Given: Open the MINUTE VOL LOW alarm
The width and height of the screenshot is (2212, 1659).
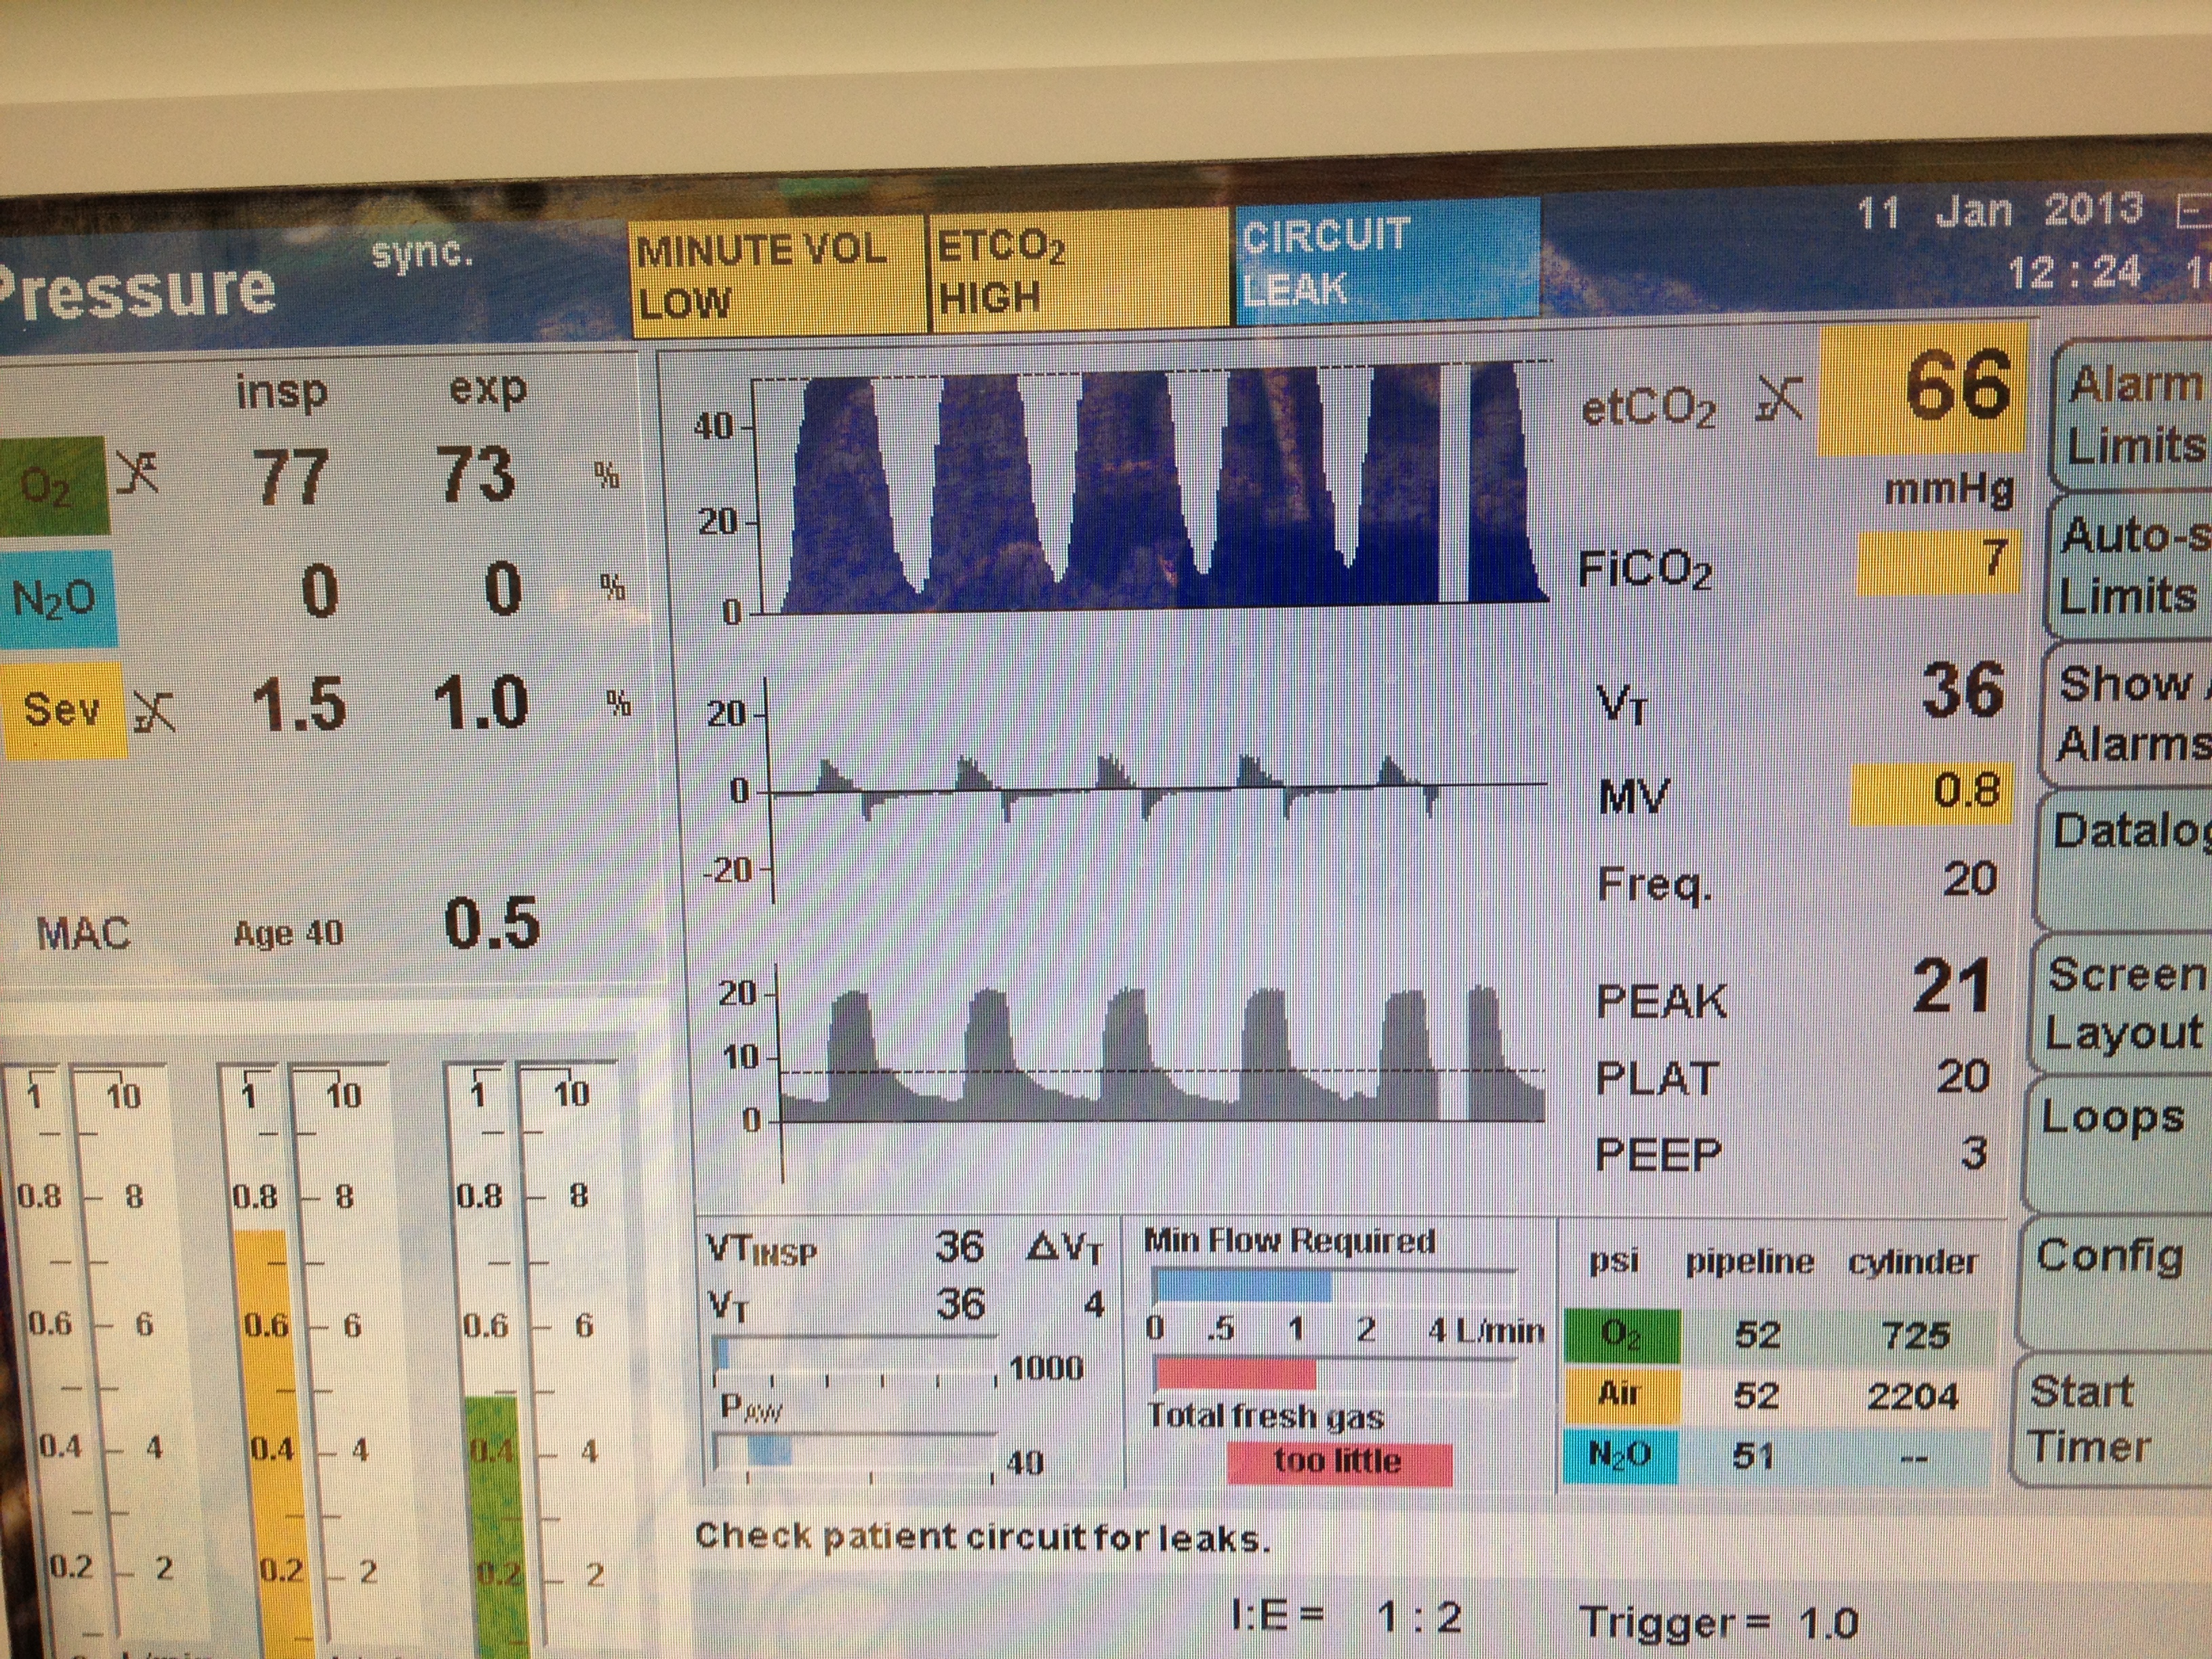Looking at the screenshot, I should pos(778,275).
